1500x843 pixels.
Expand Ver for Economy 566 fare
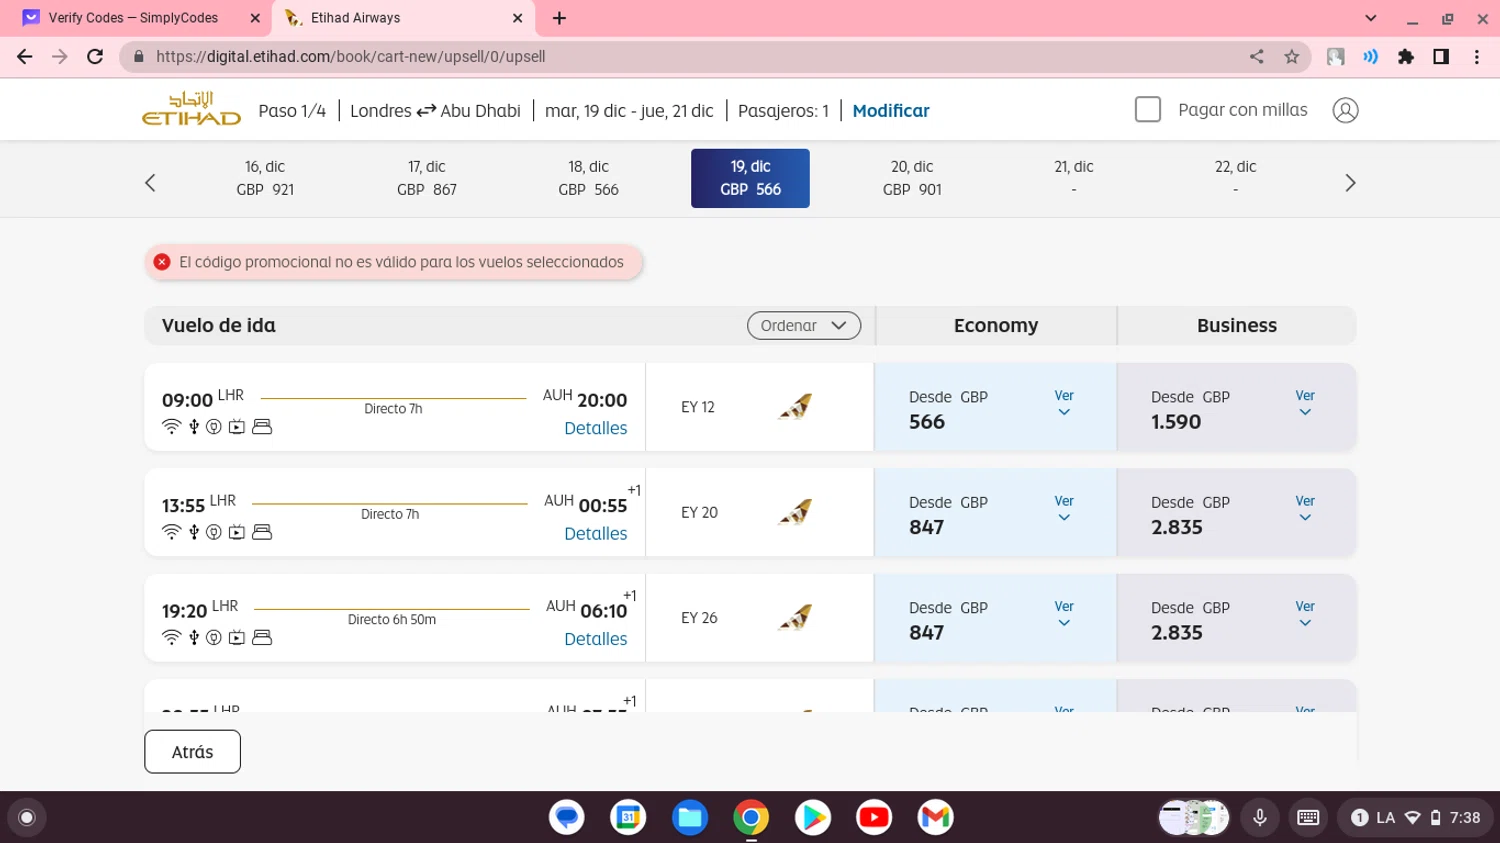1064,403
